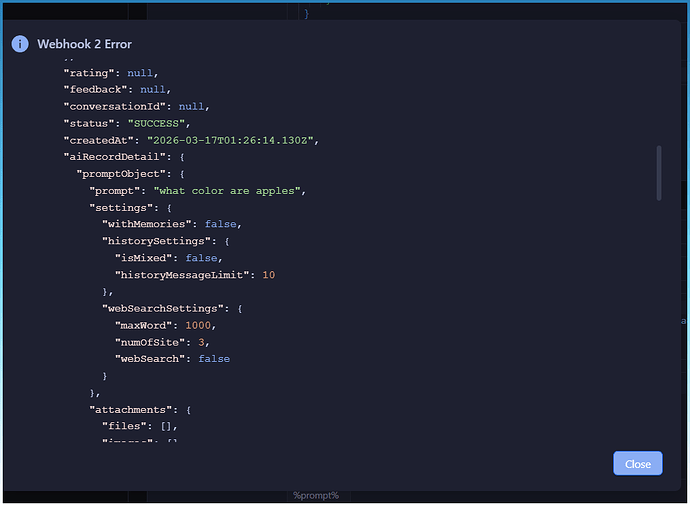This screenshot has width=690, height=505.
Task: Click the blue info icon beside the title
Action: tap(19, 44)
